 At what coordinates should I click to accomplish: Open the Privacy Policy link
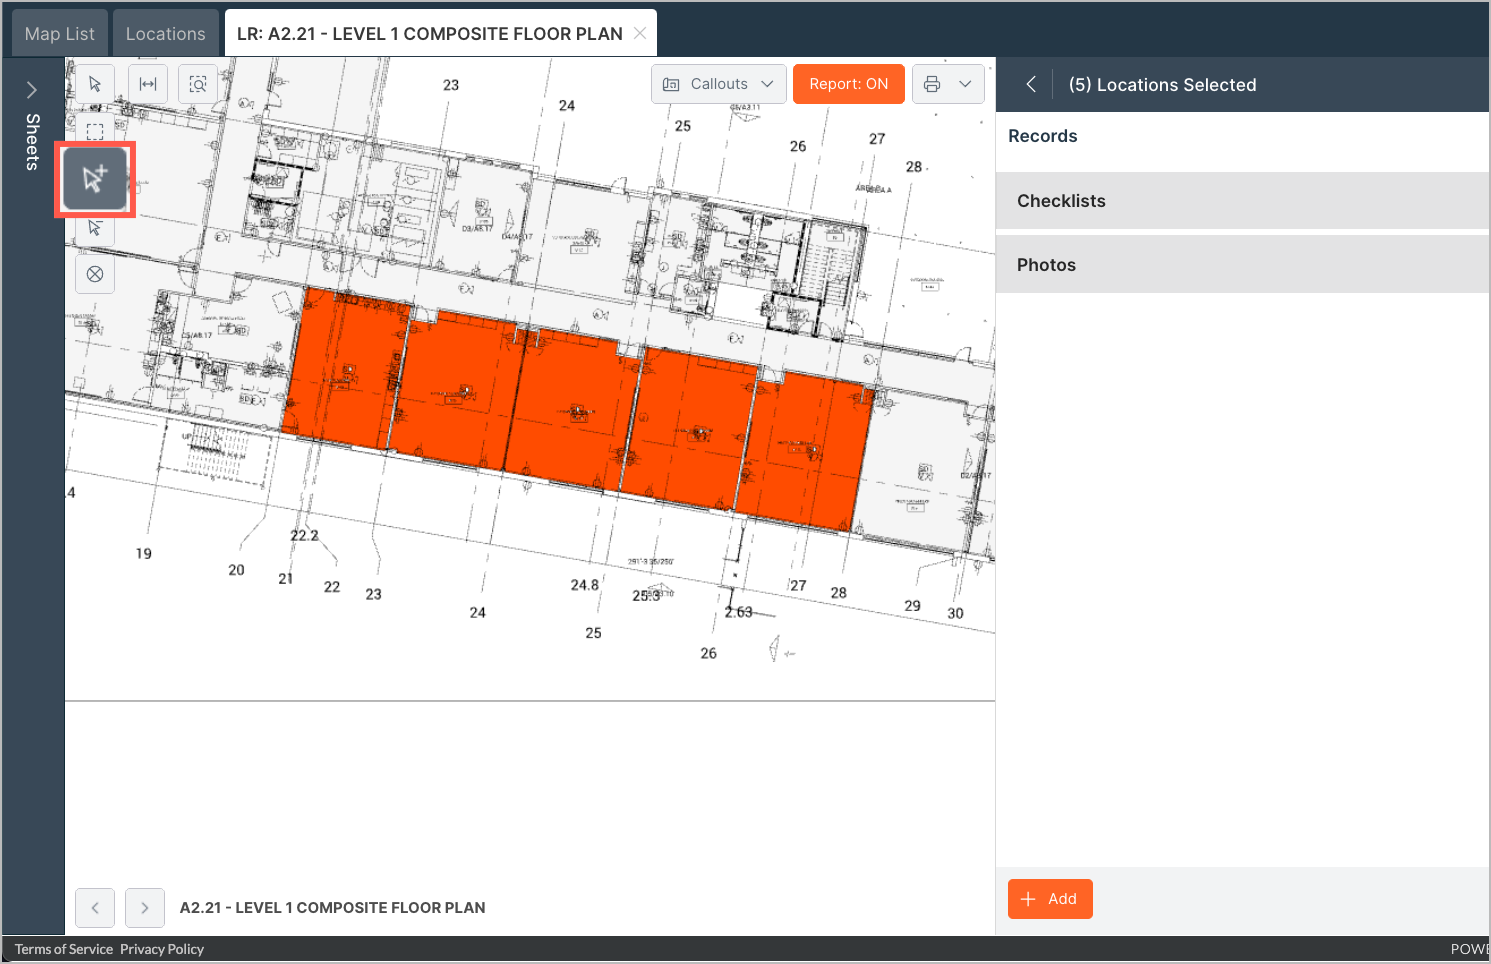coord(161,948)
